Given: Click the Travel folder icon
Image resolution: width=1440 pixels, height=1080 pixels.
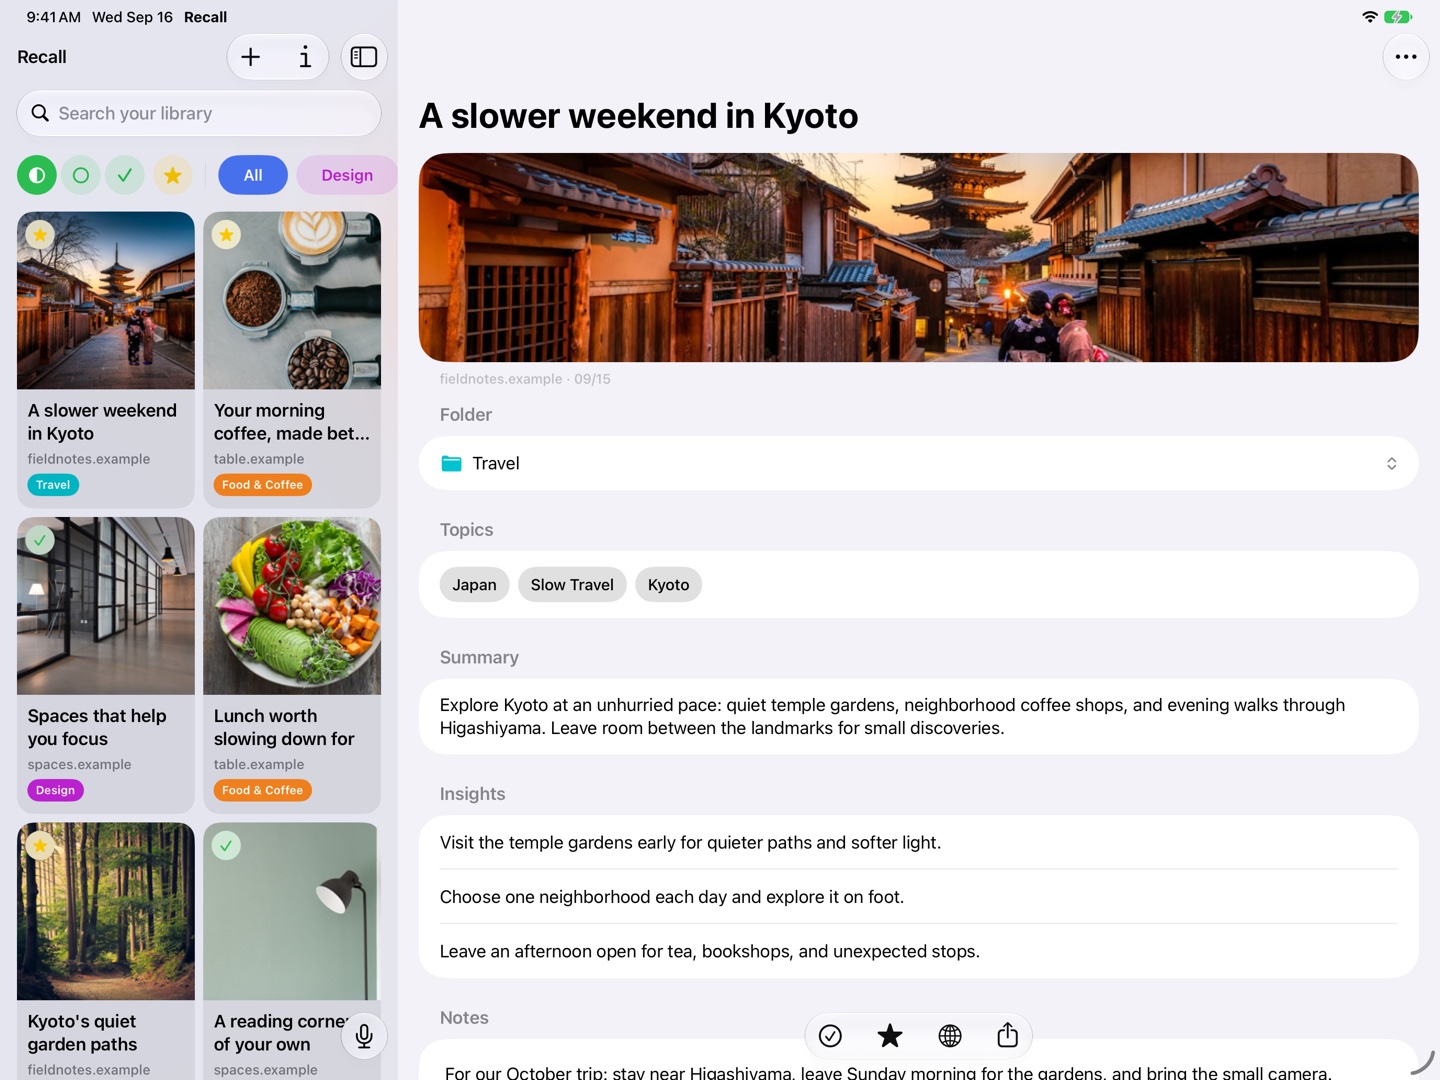Looking at the screenshot, I should coord(452,463).
